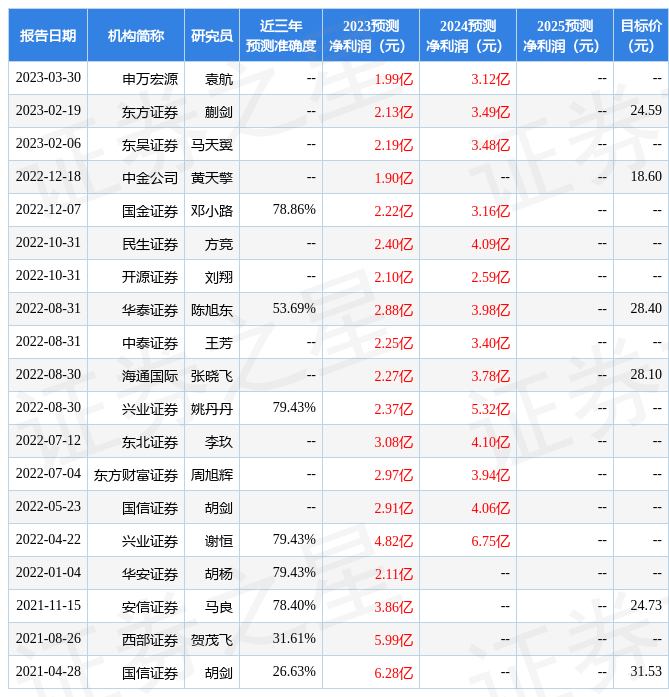Select institution 安信证券
669x697 pixels.
pyautogui.click(x=150, y=606)
